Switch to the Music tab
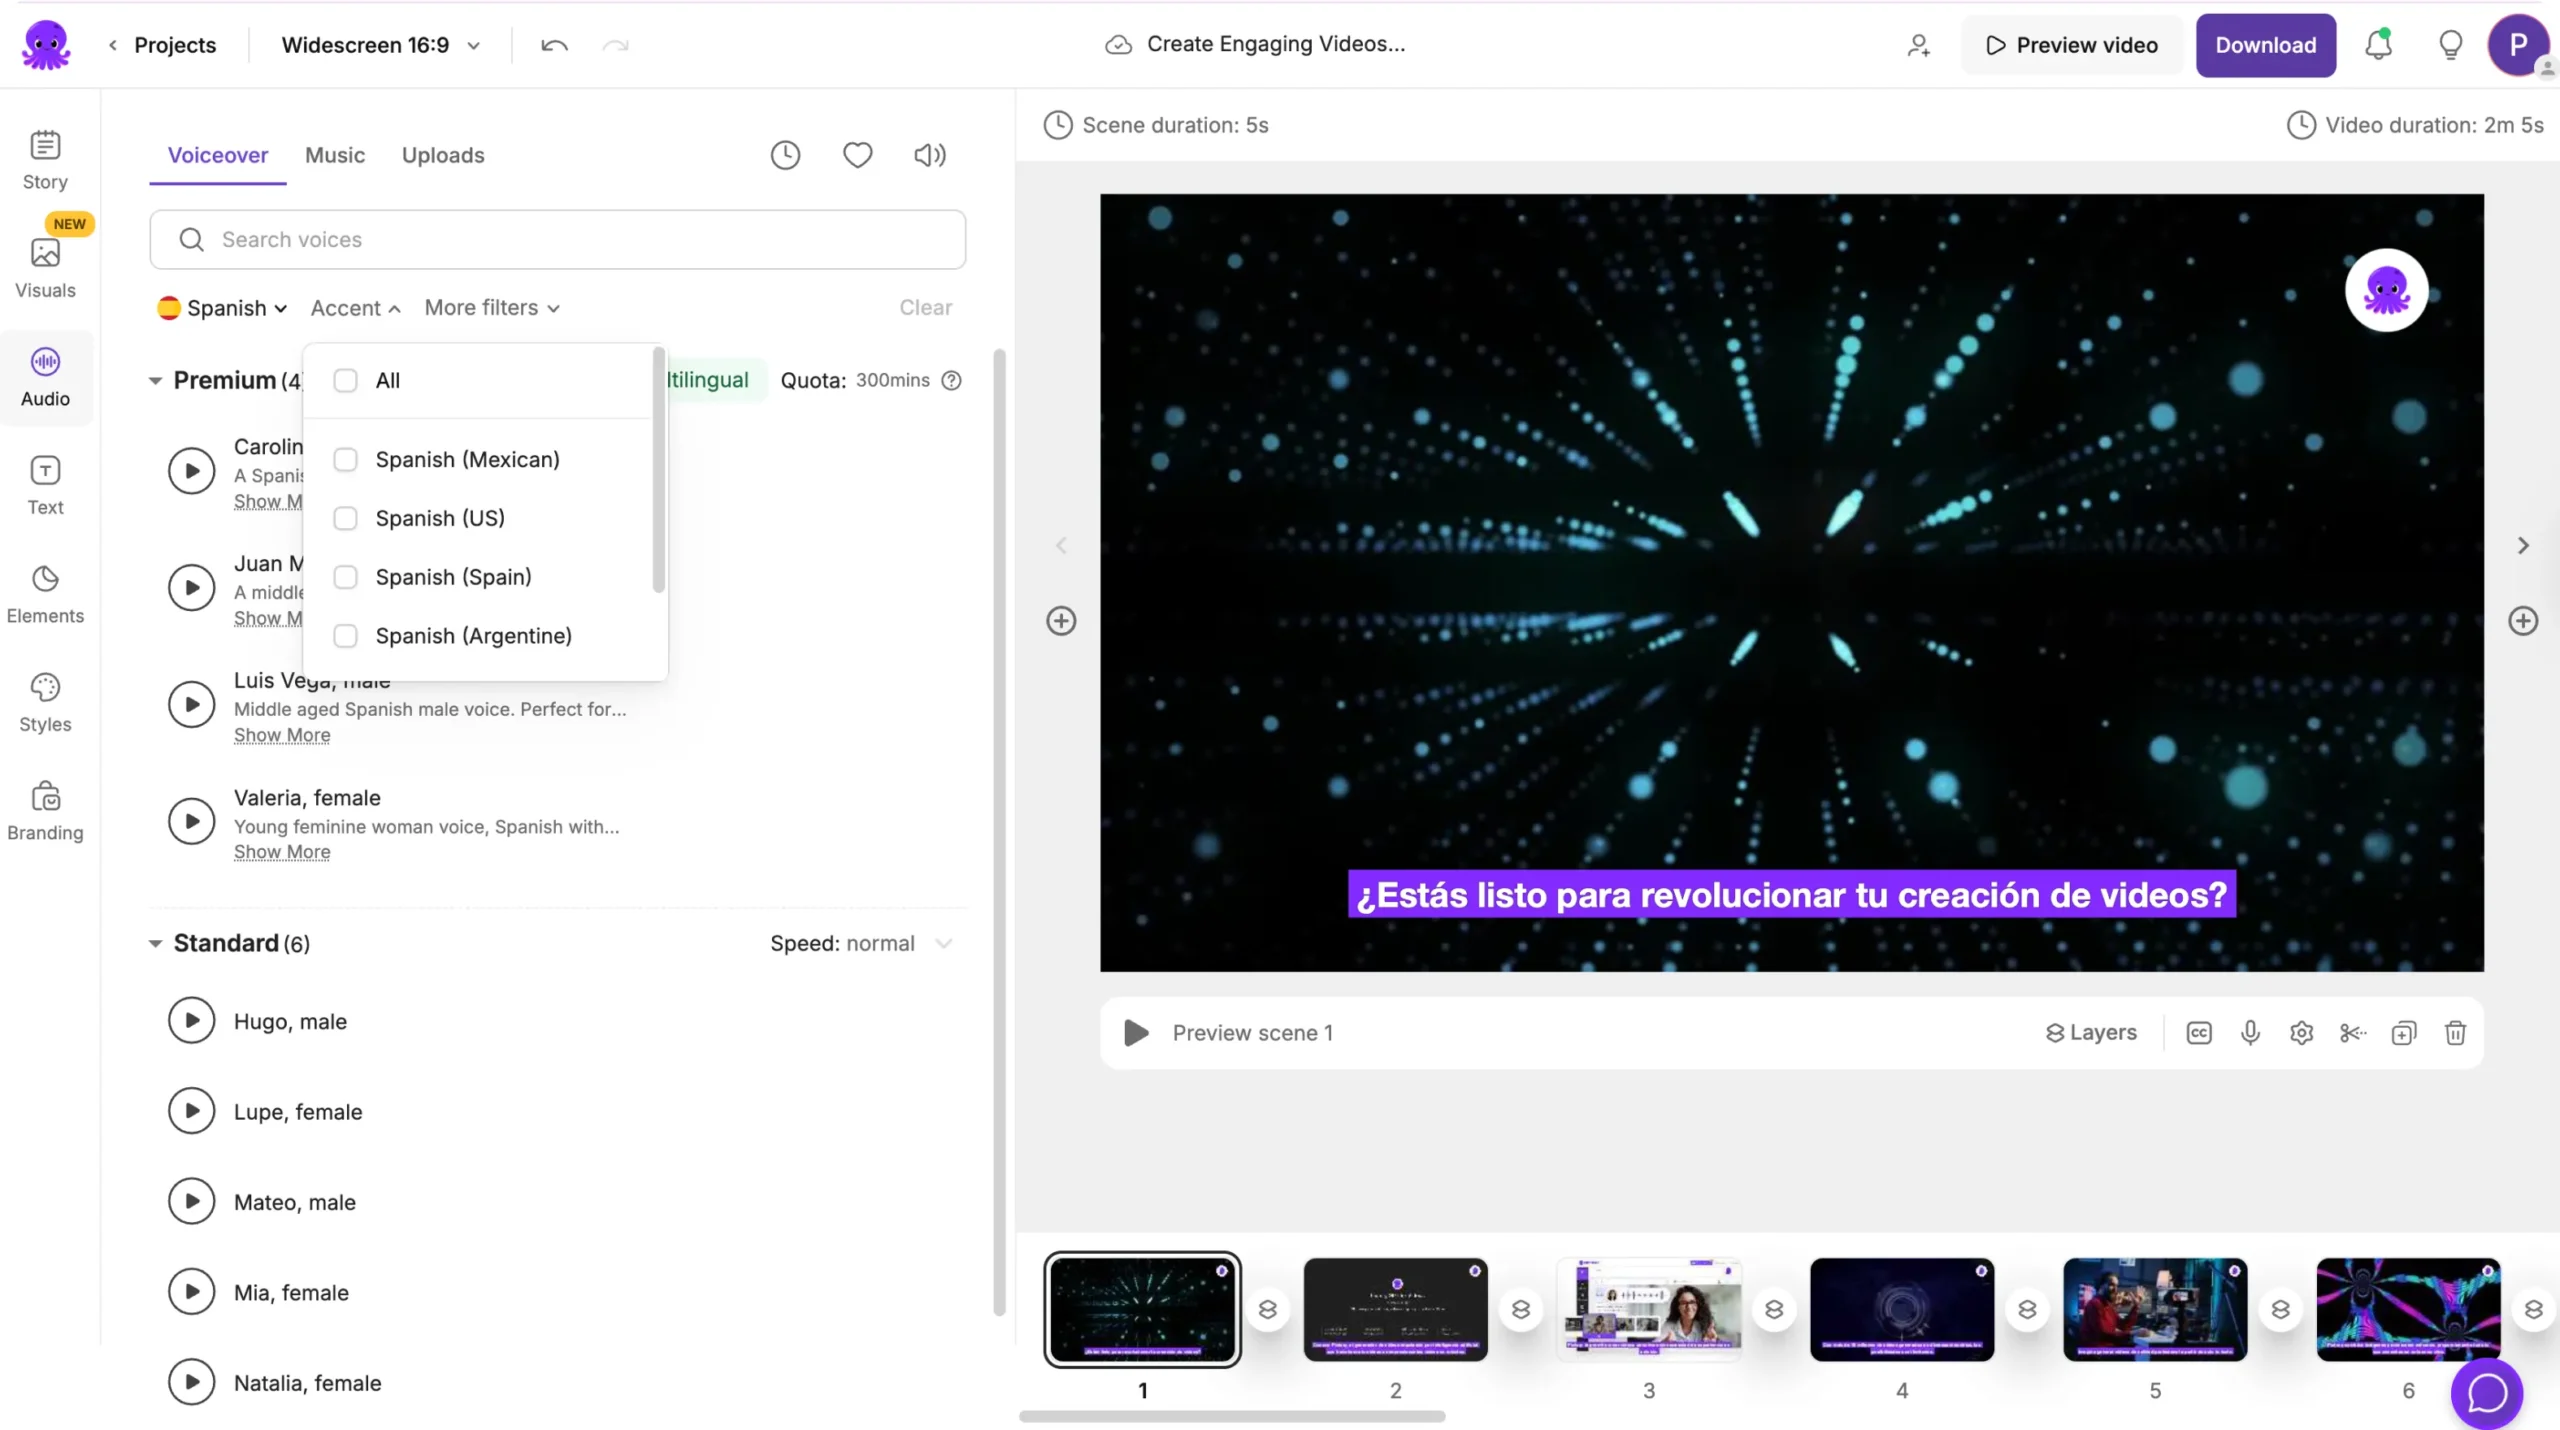 click(x=335, y=155)
